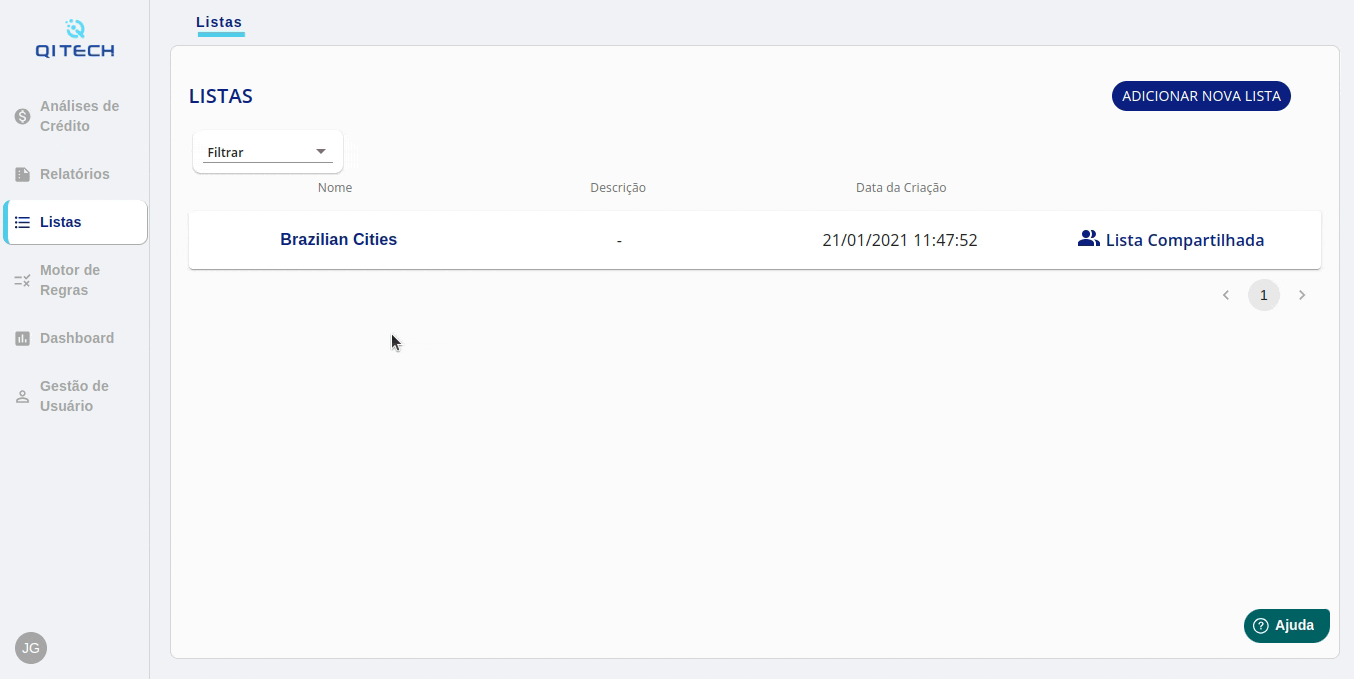Click the Gestão de Usuário person icon
The image size is (1354, 679).
(x=22, y=397)
